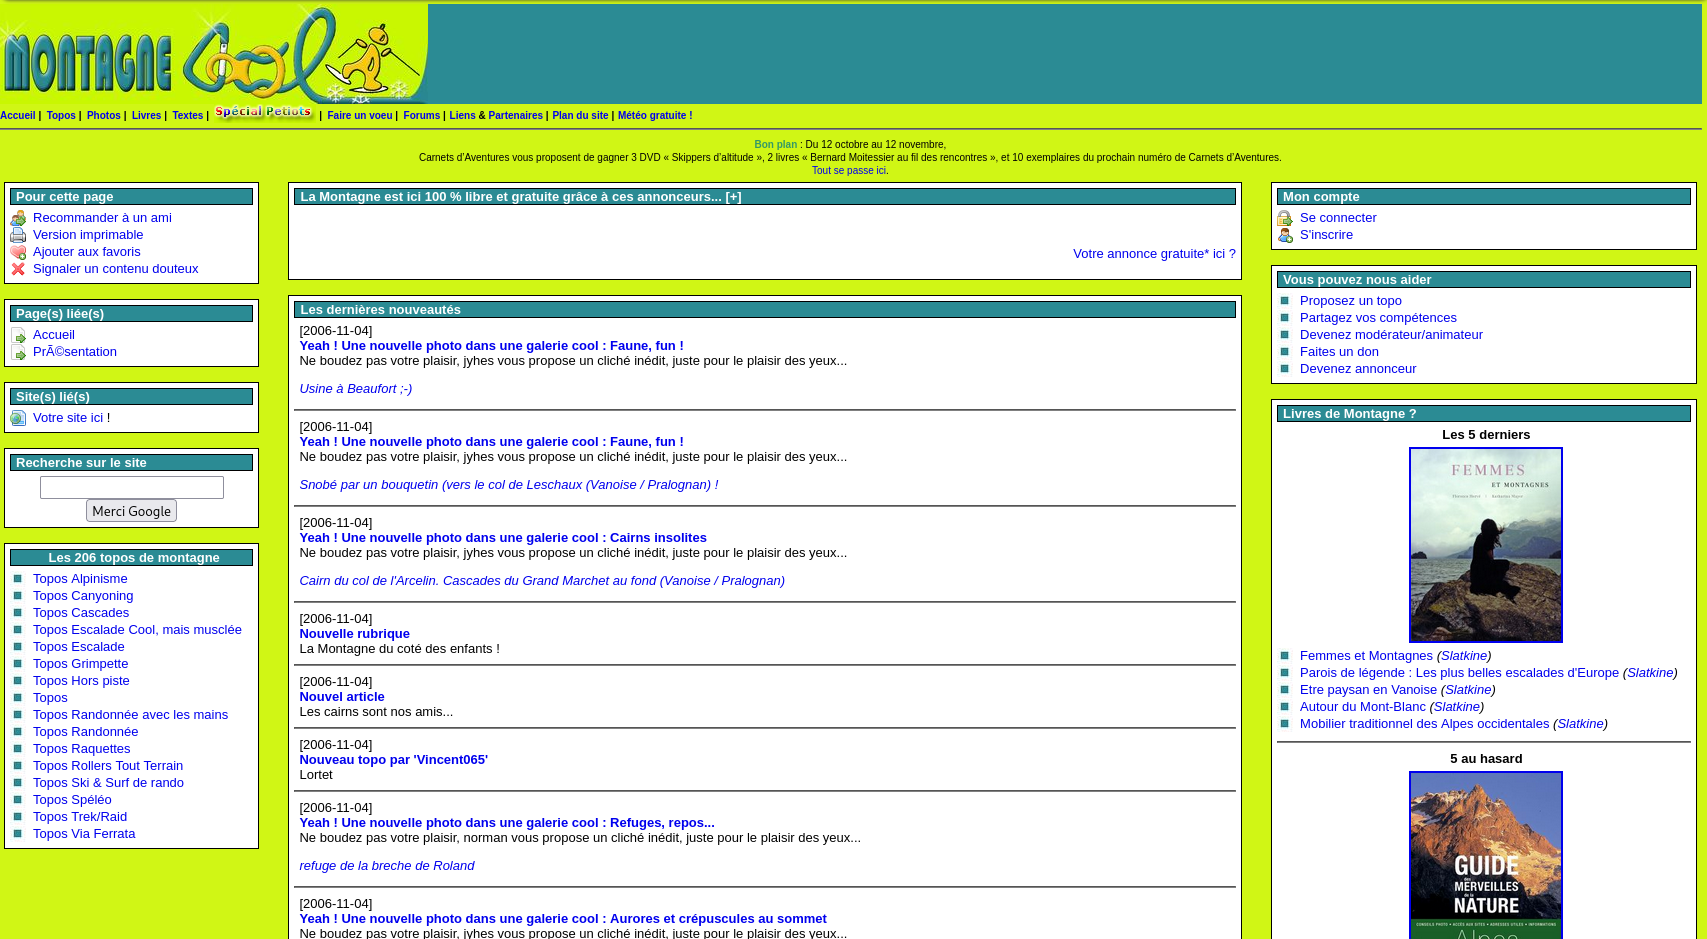Select Météo gratuite in the navigation bar

654,115
